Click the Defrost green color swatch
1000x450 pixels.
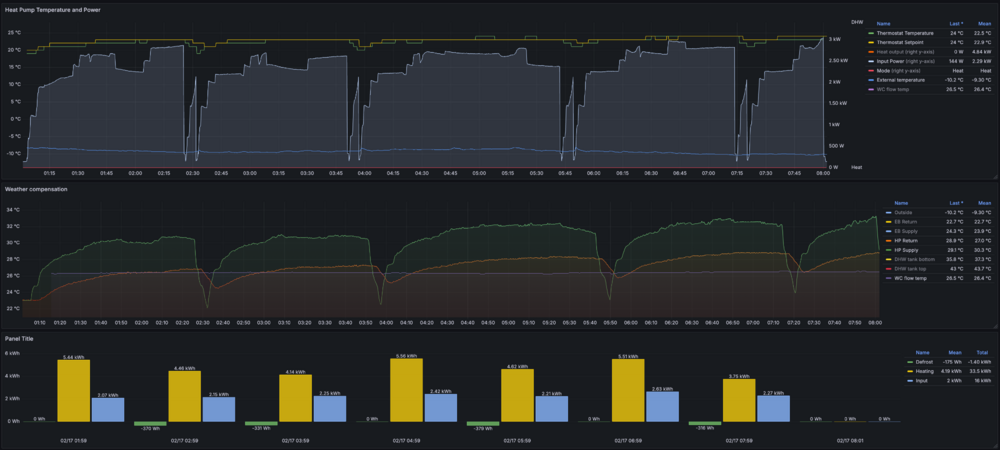[909, 361]
